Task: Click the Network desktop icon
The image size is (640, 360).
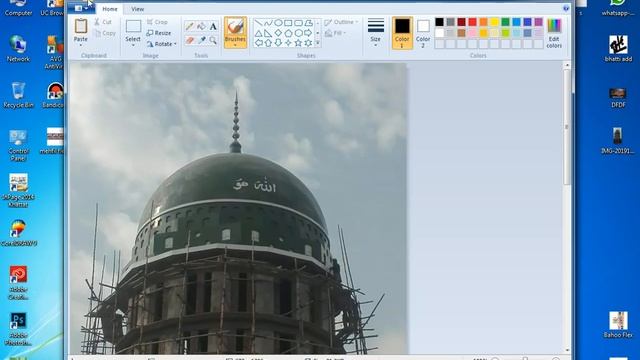Action: (18, 48)
